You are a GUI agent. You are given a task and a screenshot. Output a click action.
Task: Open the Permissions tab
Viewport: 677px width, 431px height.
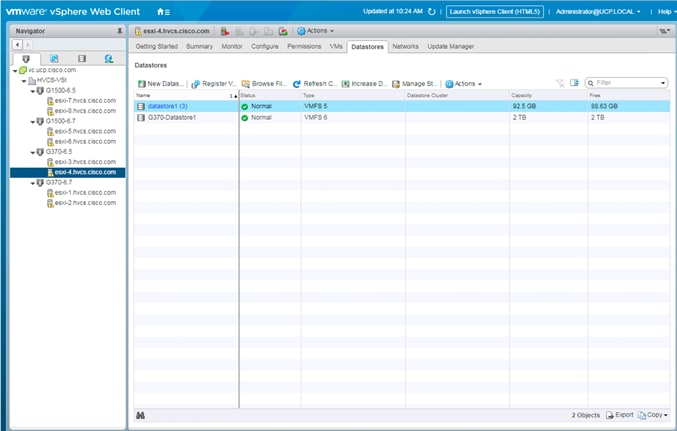point(304,46)
